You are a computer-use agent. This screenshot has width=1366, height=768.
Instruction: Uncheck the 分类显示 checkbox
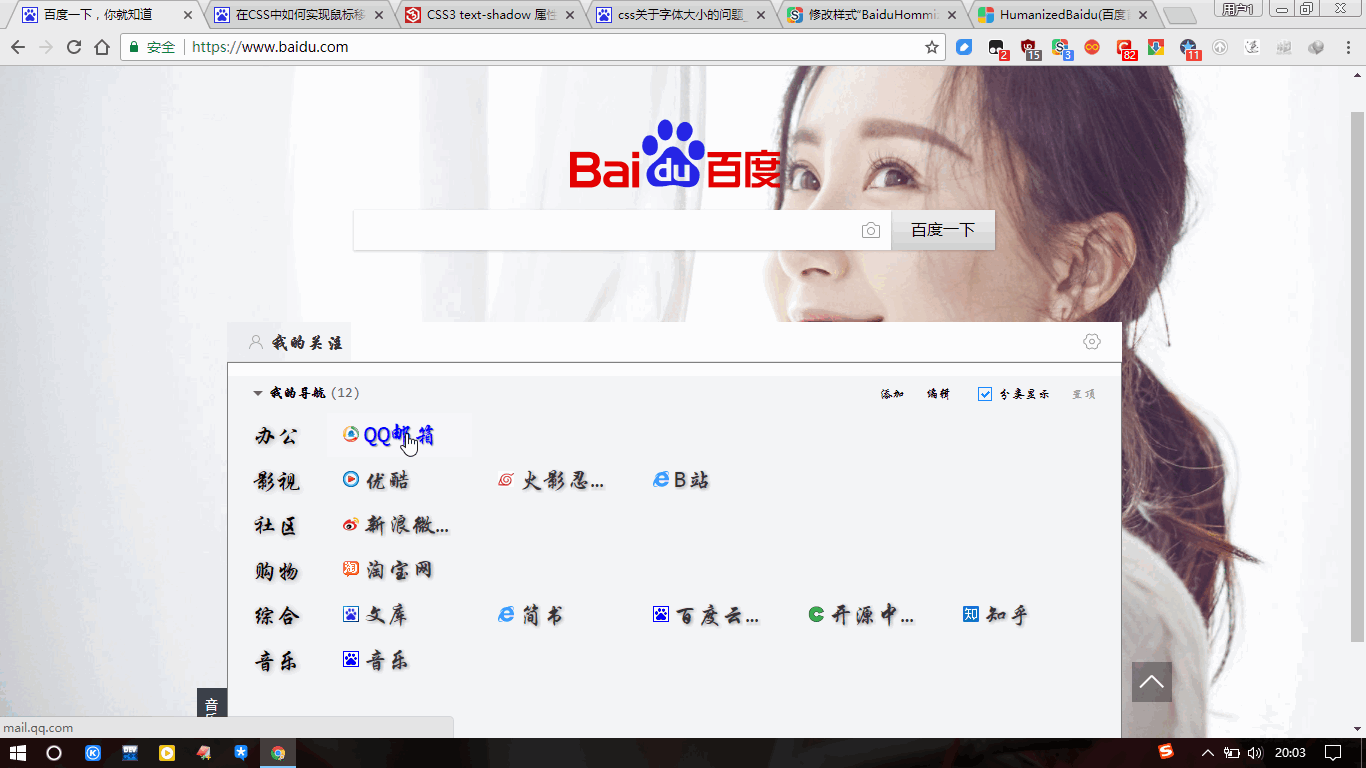coord(985,393)
